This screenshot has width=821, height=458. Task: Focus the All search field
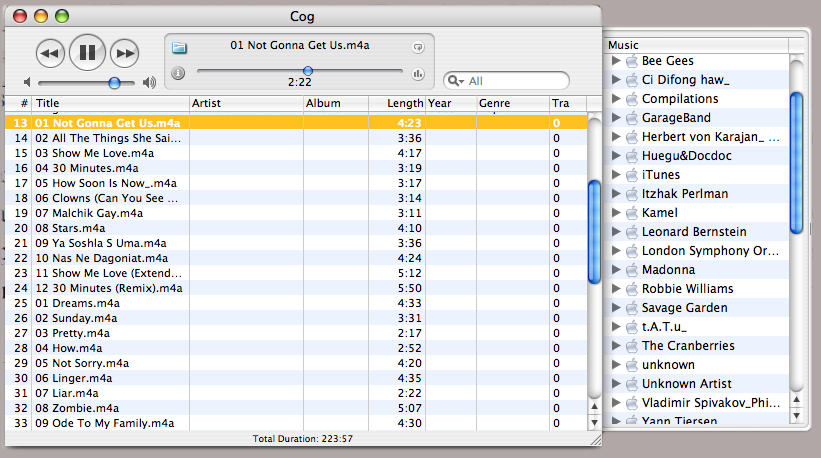click(x=506, y=81)
